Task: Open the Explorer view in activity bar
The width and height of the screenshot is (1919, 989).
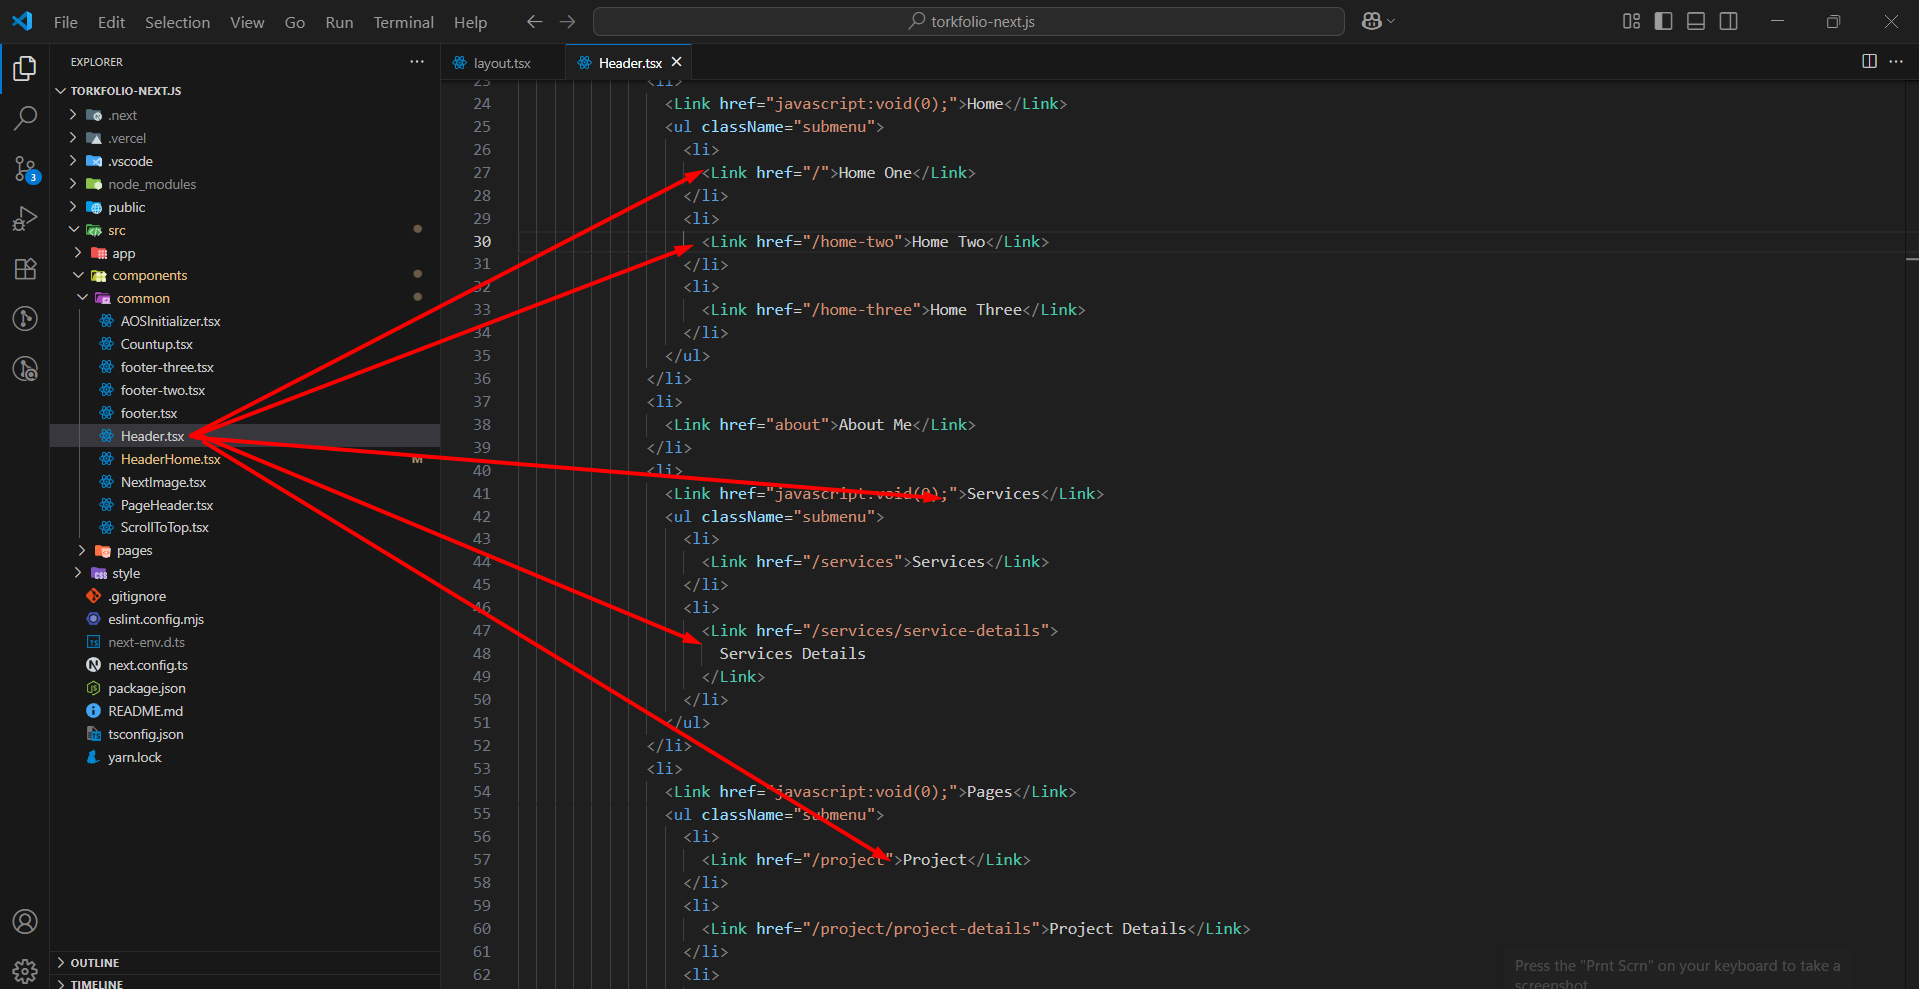Action: (x=25, y=68)
